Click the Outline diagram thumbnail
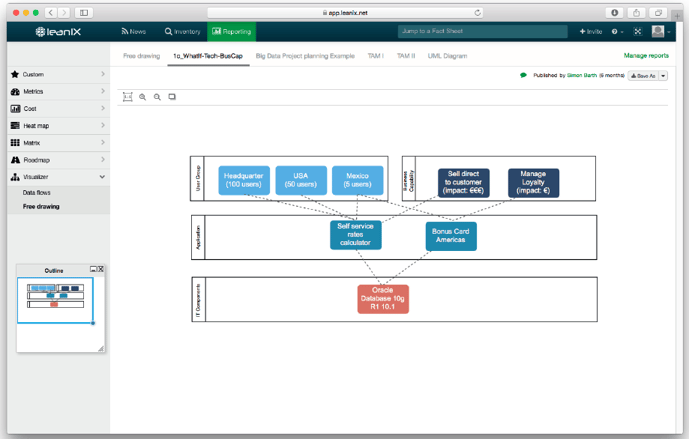 click(55, 296)
